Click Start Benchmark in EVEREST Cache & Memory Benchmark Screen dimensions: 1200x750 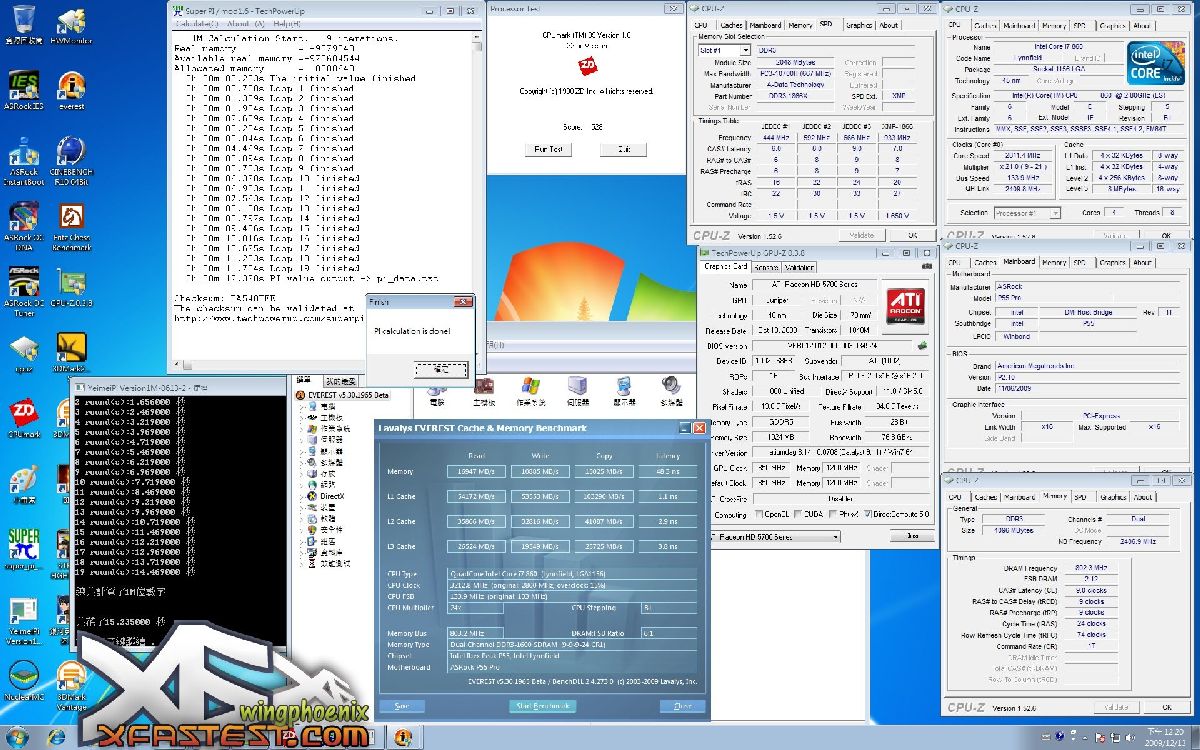544,706
